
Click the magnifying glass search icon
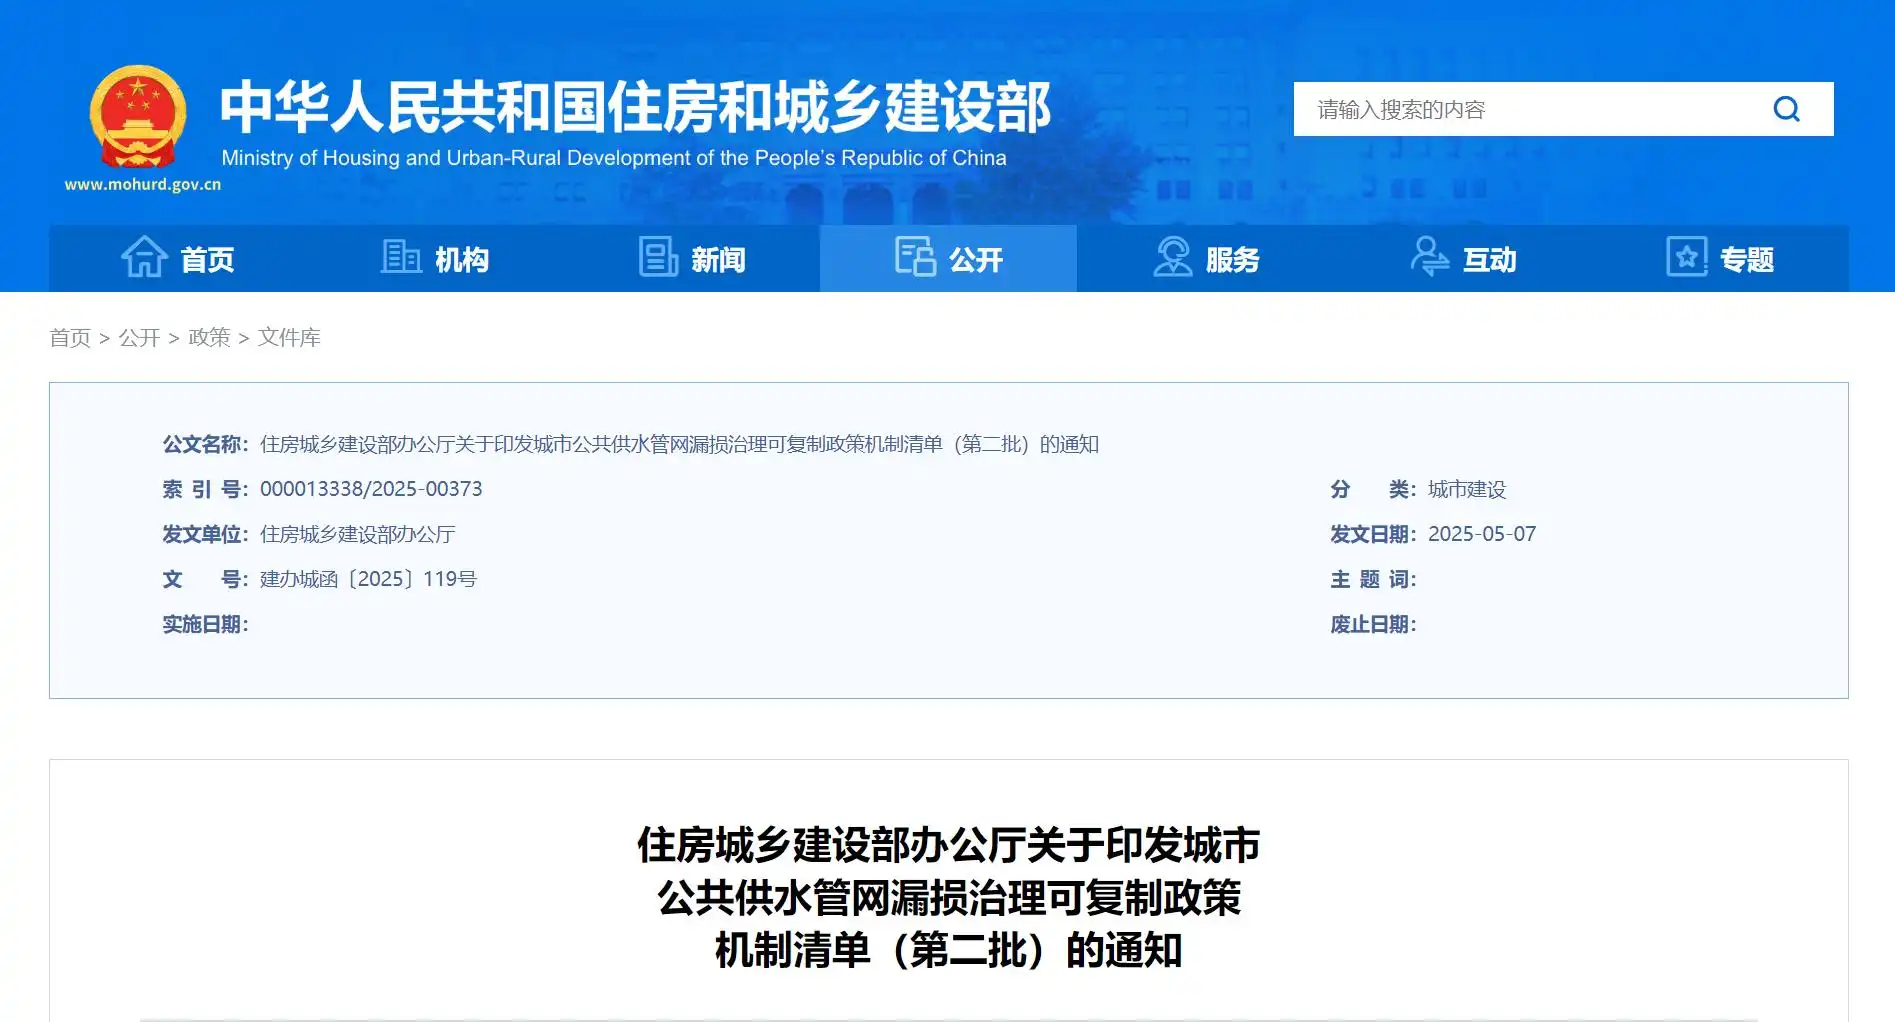click(x=1786, y=109)
